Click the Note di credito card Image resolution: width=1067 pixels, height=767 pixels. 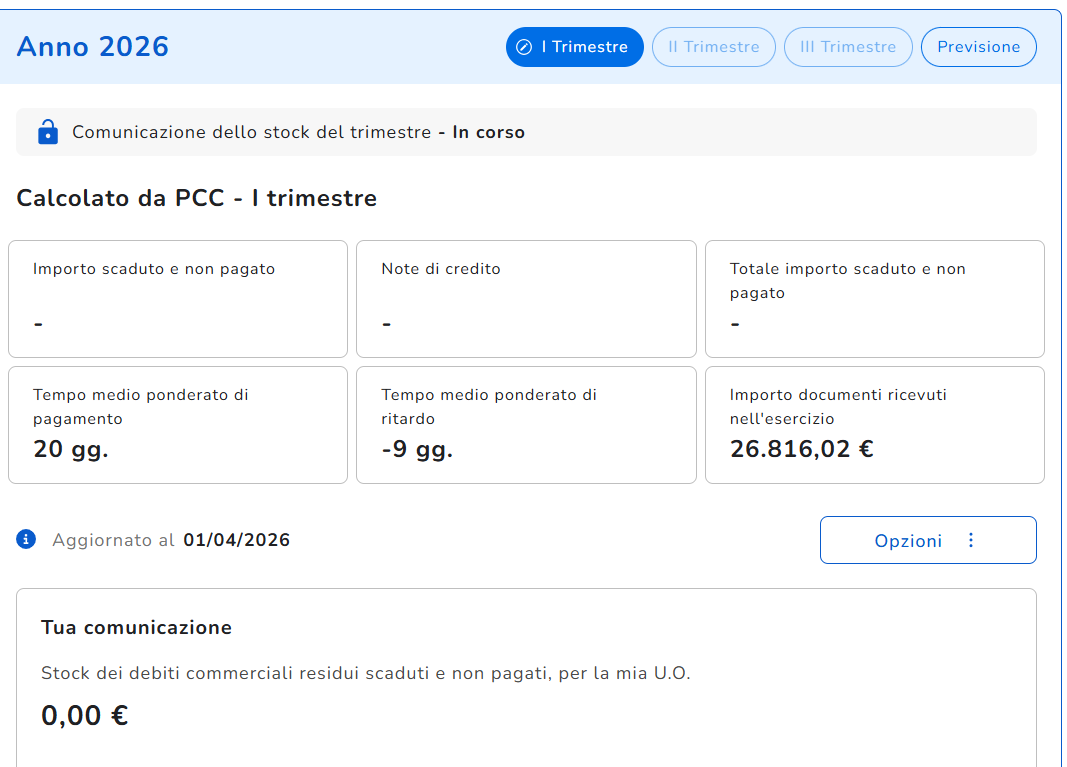coord(526,298)
